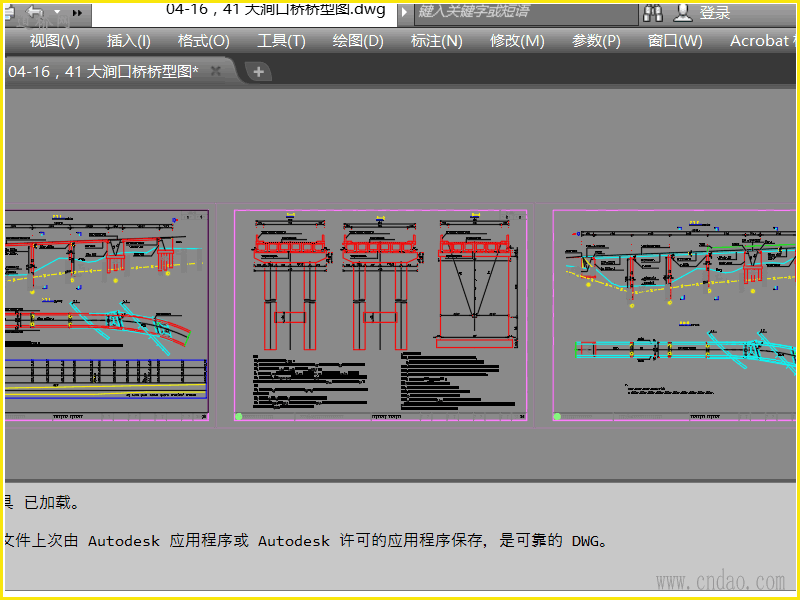Click the binoculars search icon

(653, 13)
